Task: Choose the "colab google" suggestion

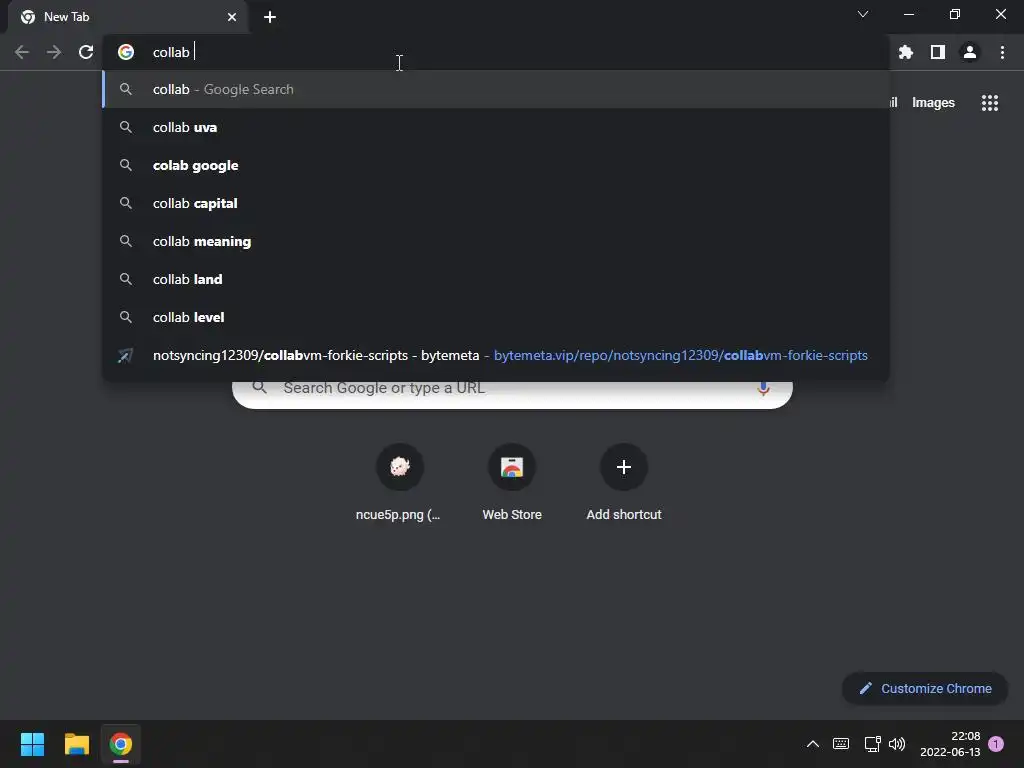Action: pos(496,165)
